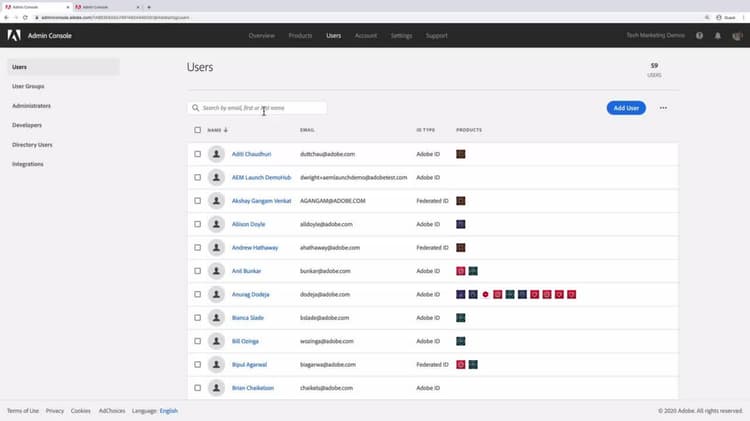
Task: Open the Andrew Hathaway user link
Action: pos(255,248)
